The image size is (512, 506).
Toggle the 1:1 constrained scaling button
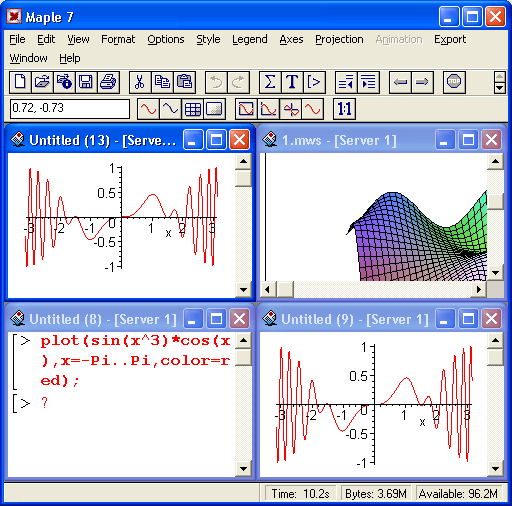click(344, 109)
